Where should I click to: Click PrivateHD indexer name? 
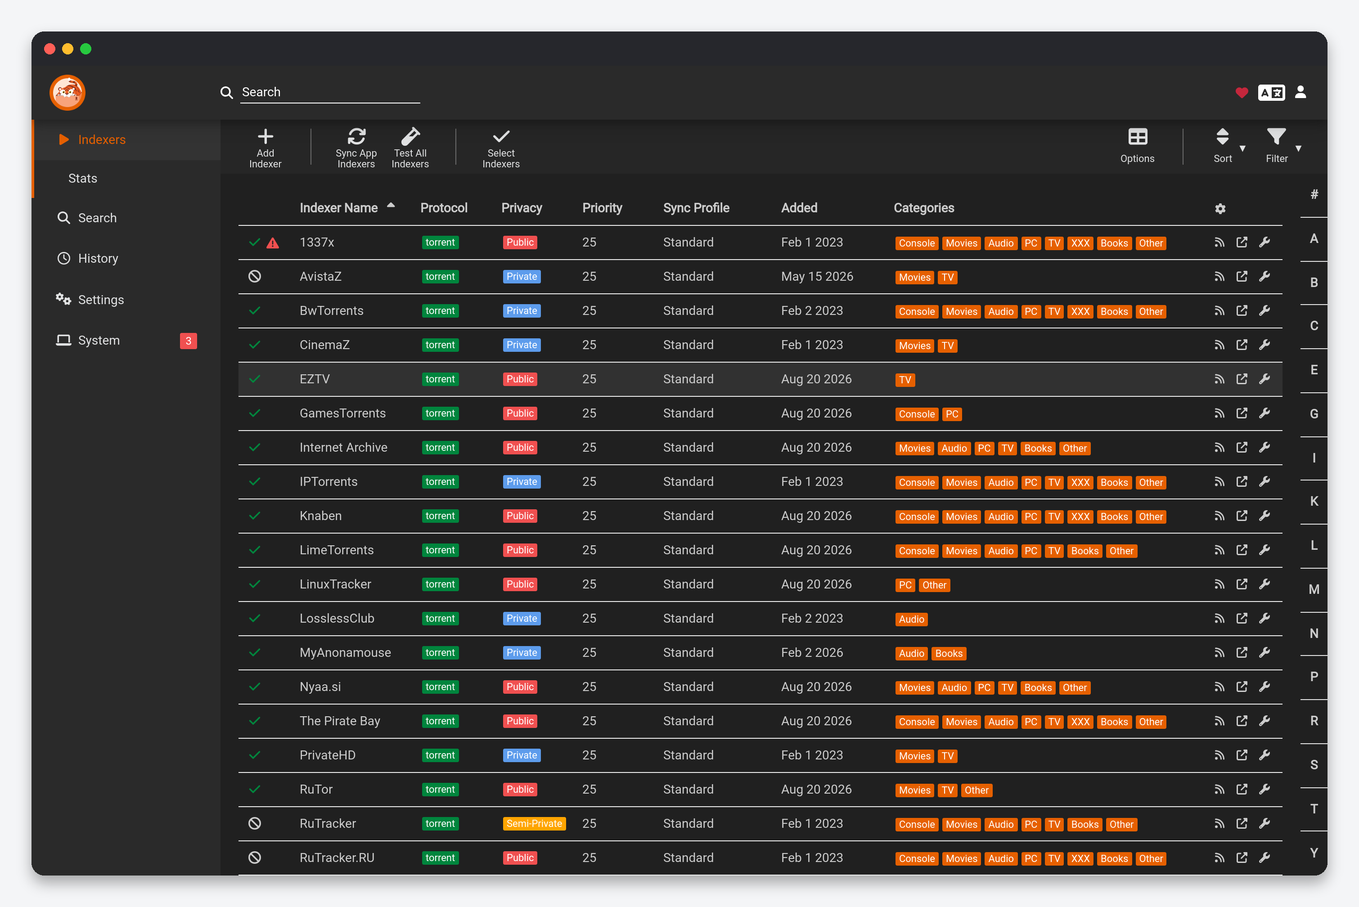coord(327,756)
